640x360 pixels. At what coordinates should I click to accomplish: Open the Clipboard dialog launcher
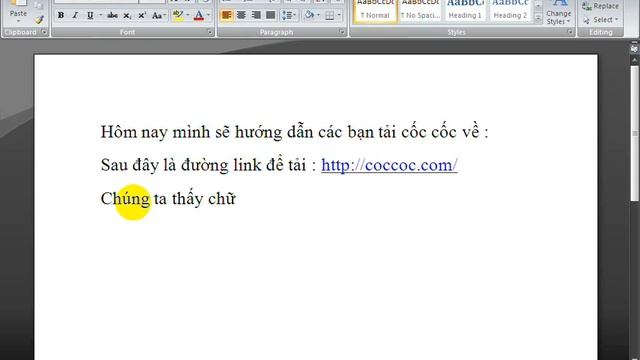(x=44, y=32)
